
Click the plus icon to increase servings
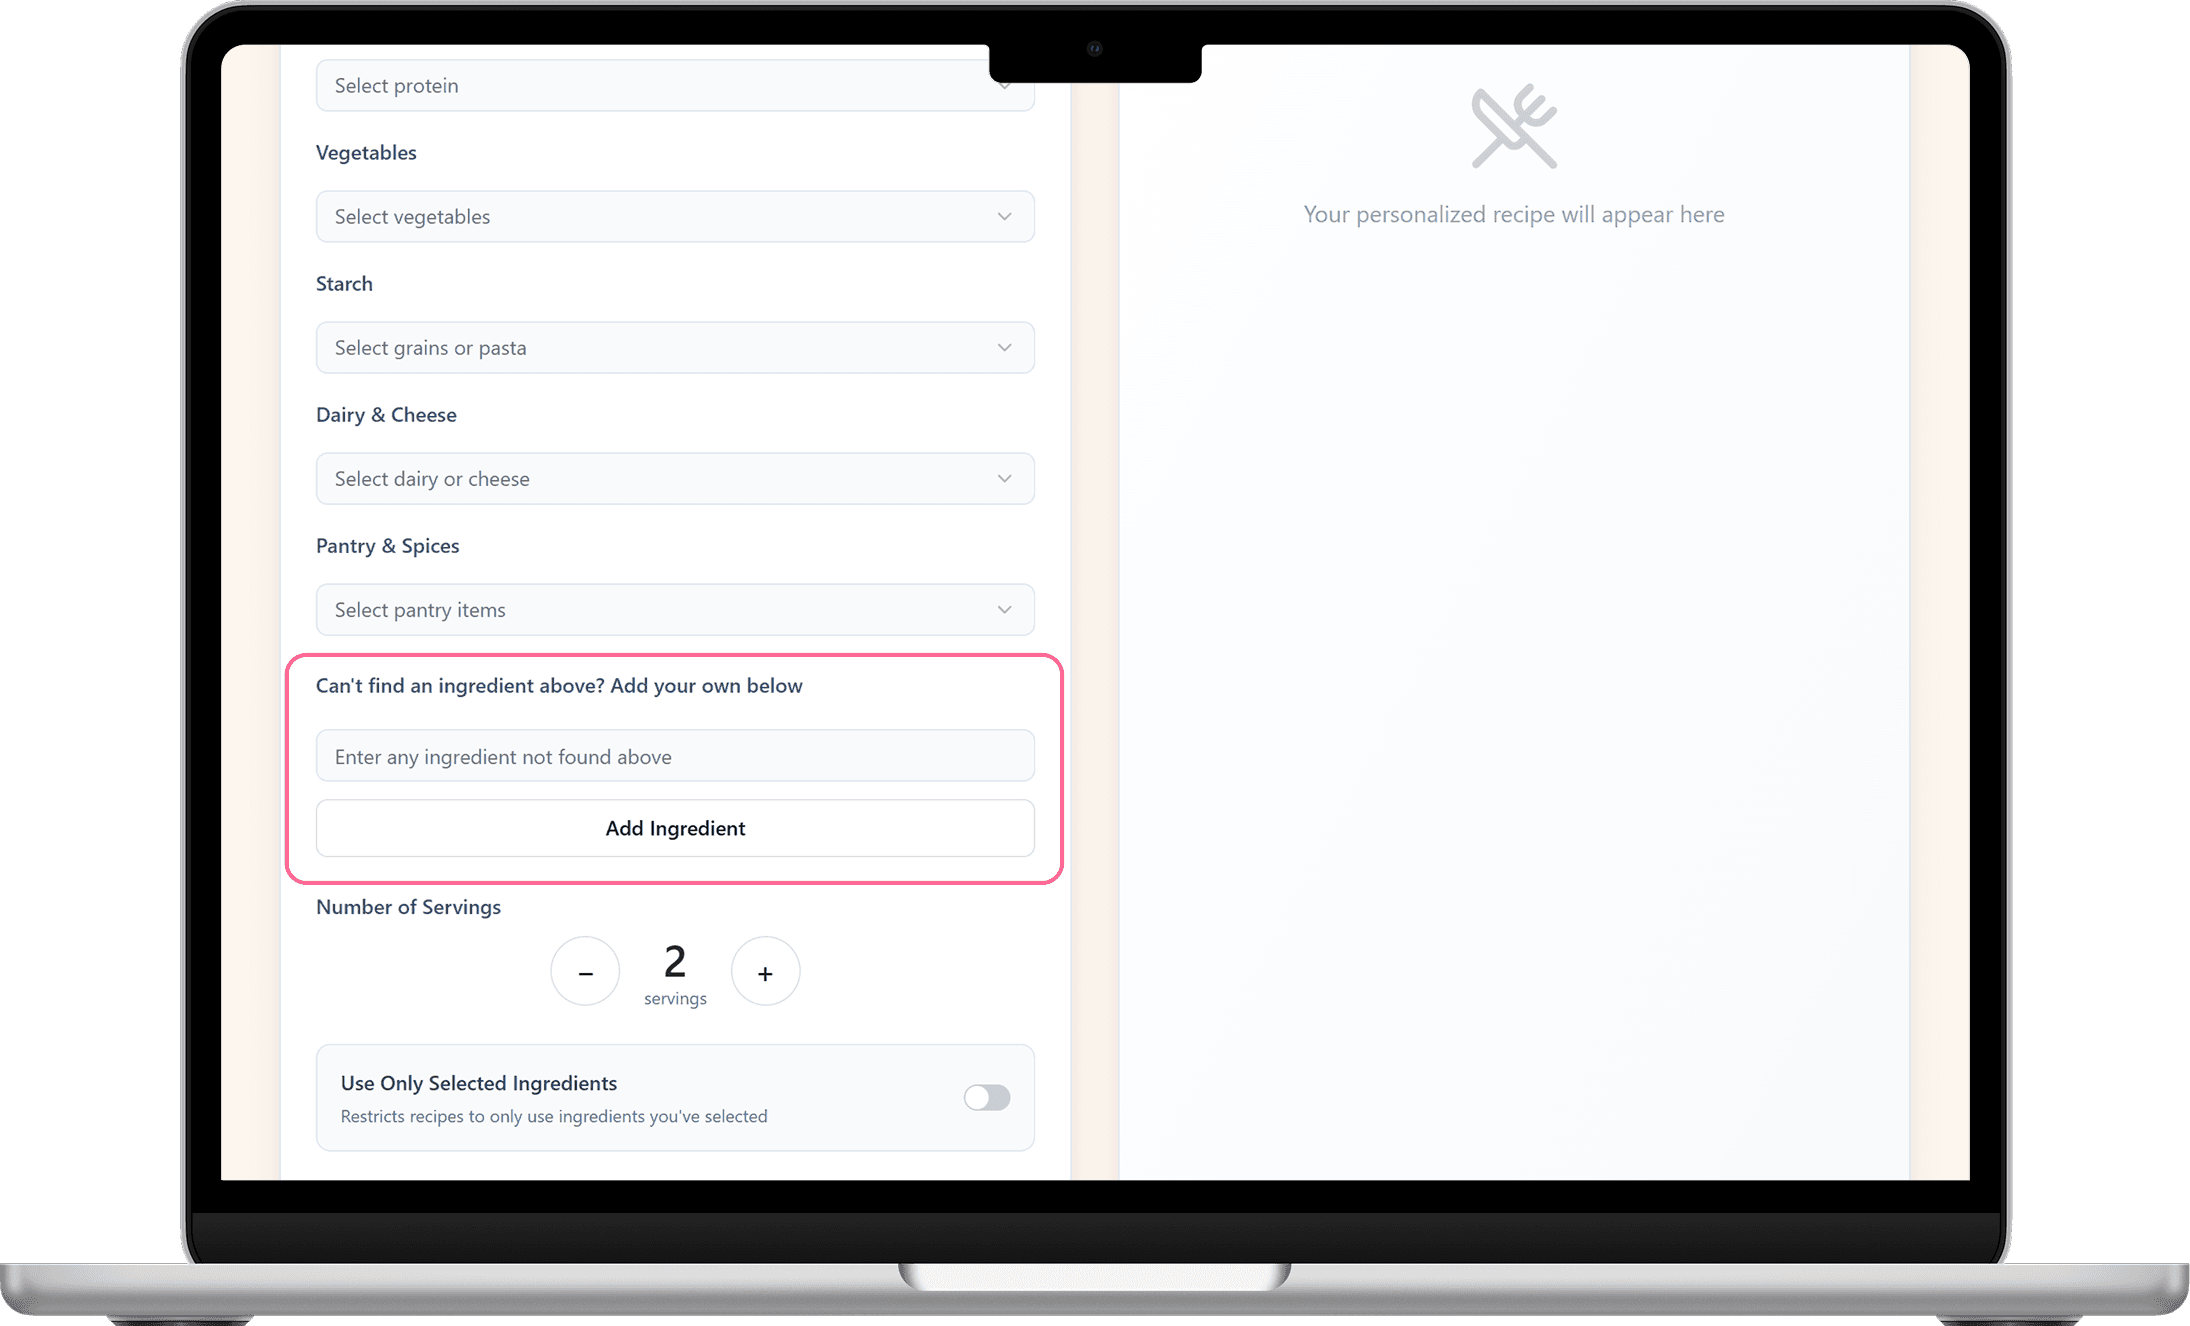coord(765,972)
